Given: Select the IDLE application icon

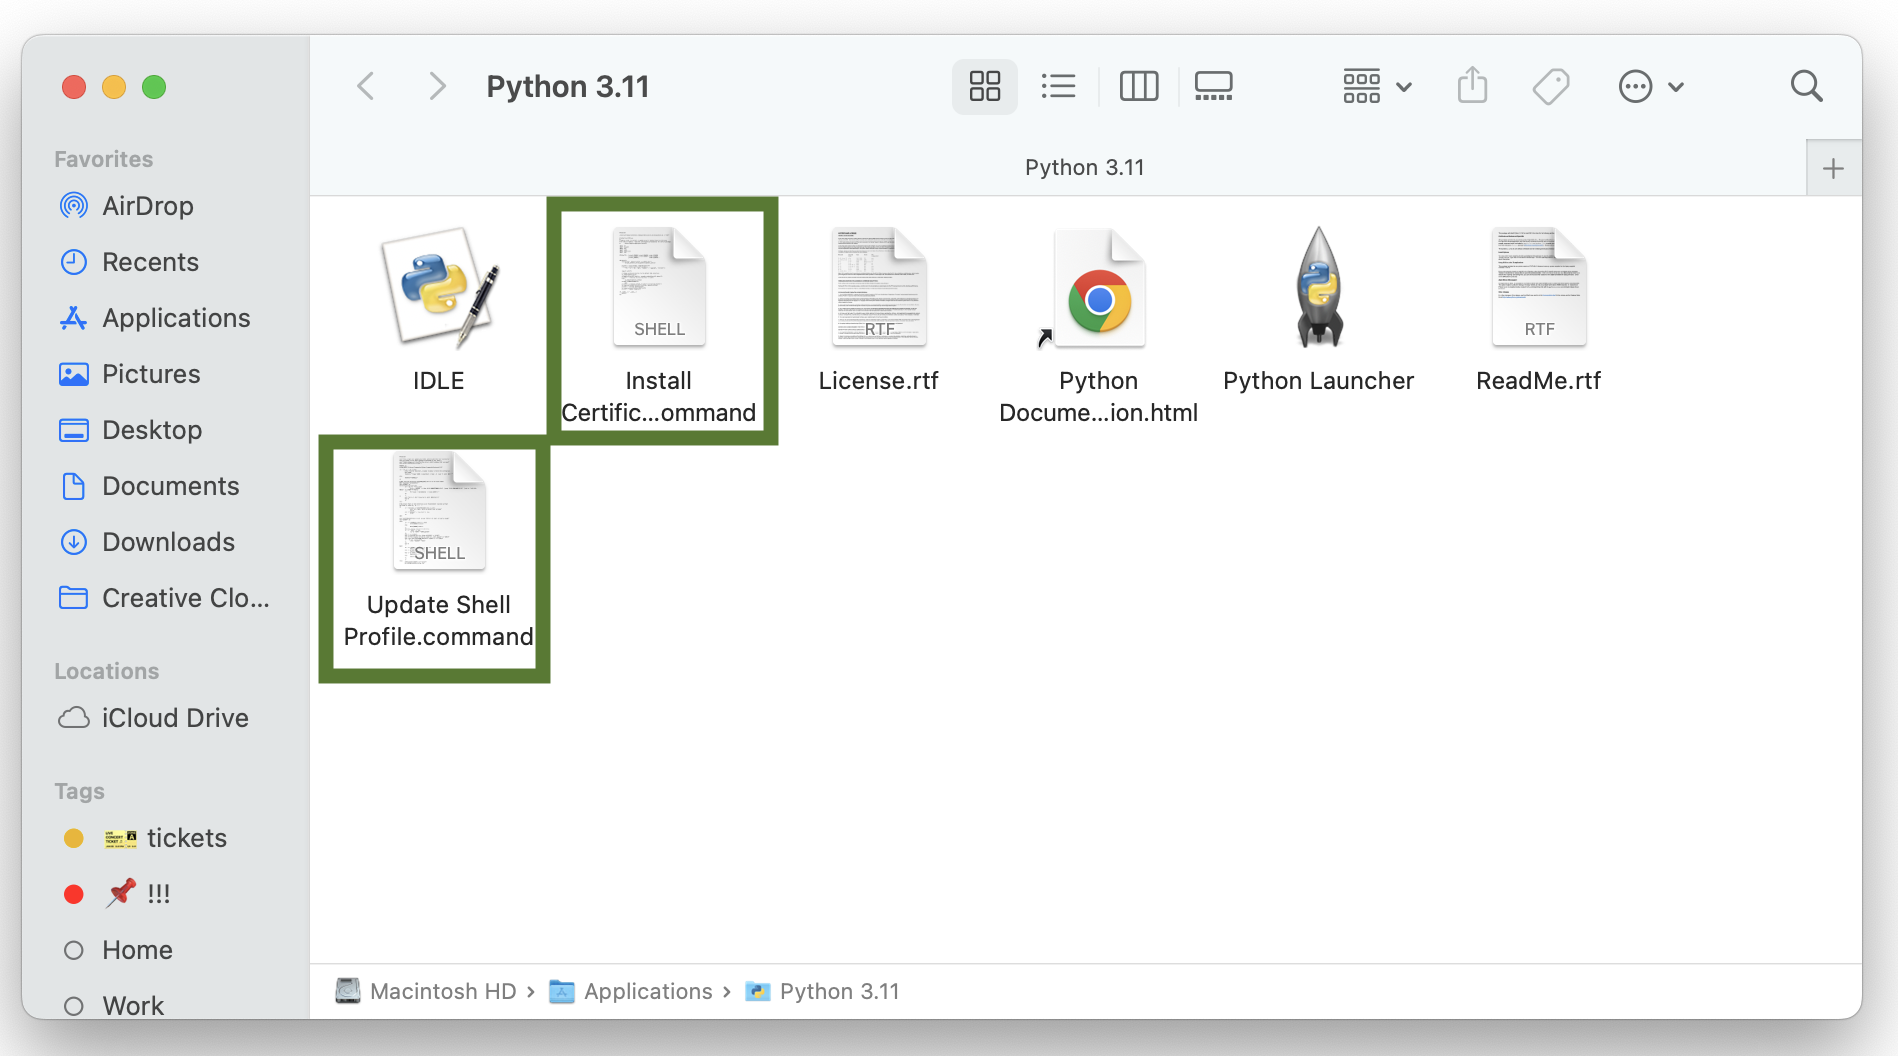Looking at the screenshot, I should point(439,287).
